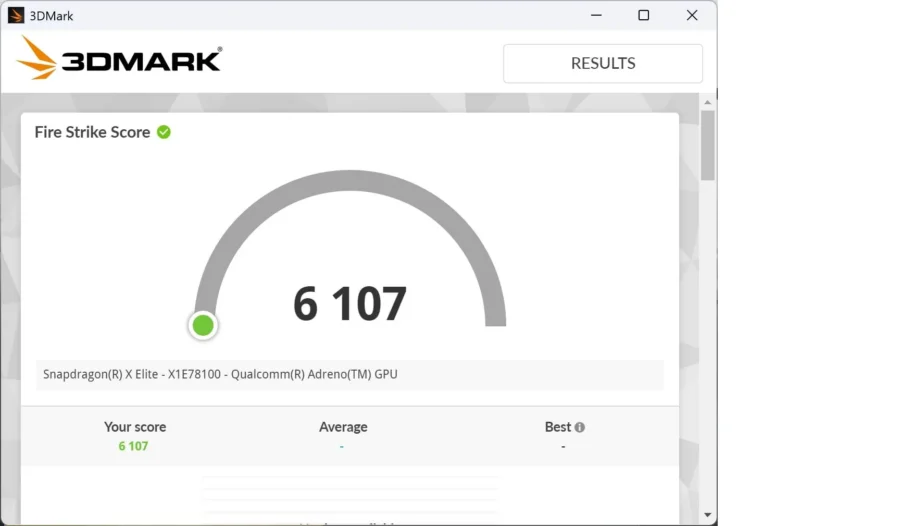Click the vertical scrollbar thumb

708,145
